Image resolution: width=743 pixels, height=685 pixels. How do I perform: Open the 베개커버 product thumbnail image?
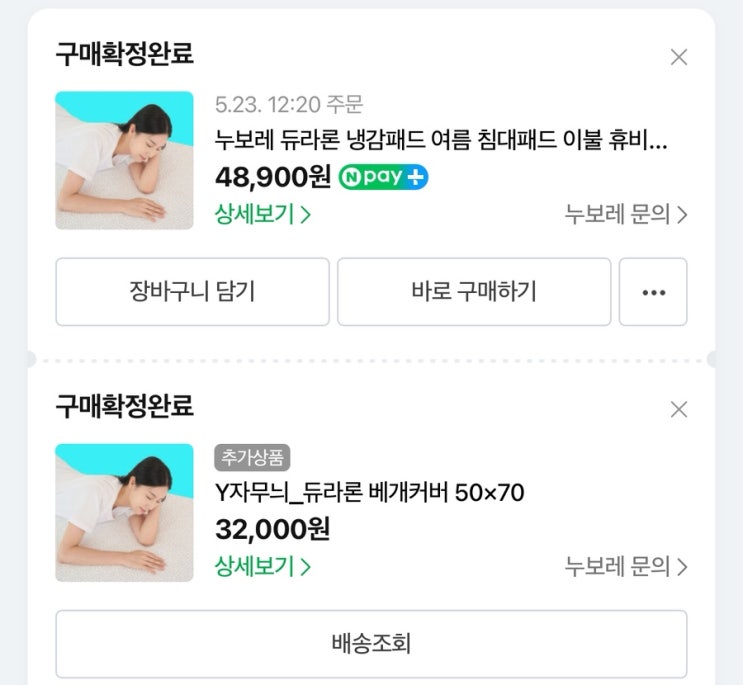(124, 513)
